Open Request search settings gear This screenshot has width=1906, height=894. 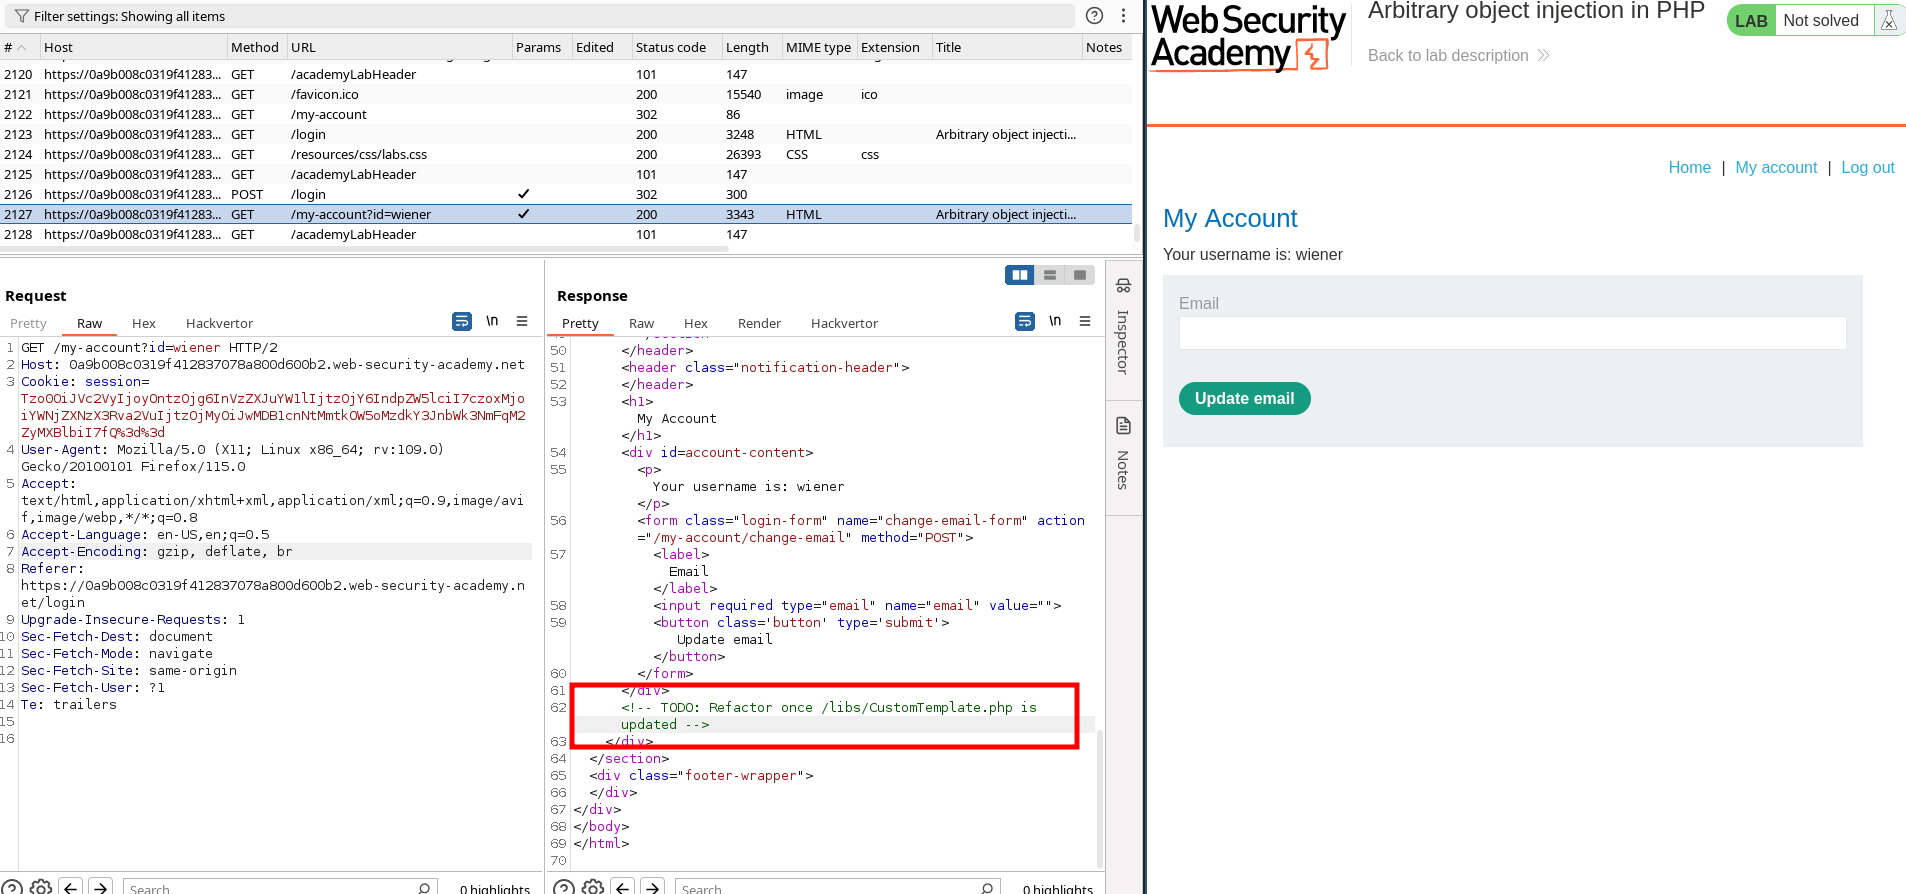click(41, 887)
